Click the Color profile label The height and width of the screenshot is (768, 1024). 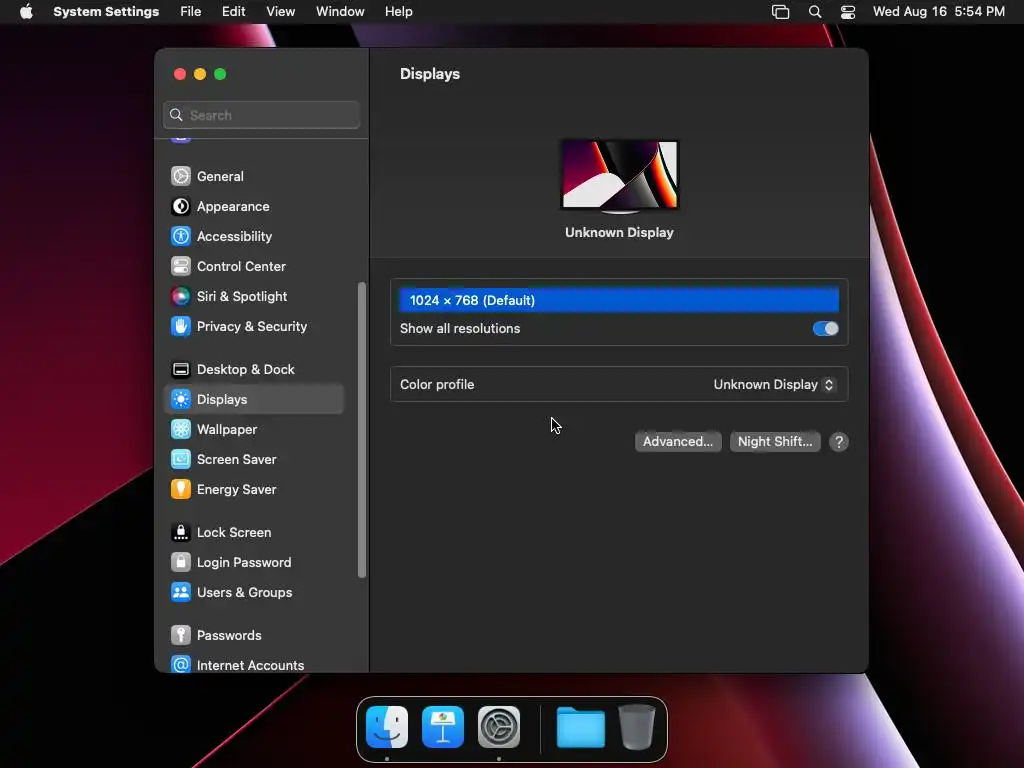[437, 385]
